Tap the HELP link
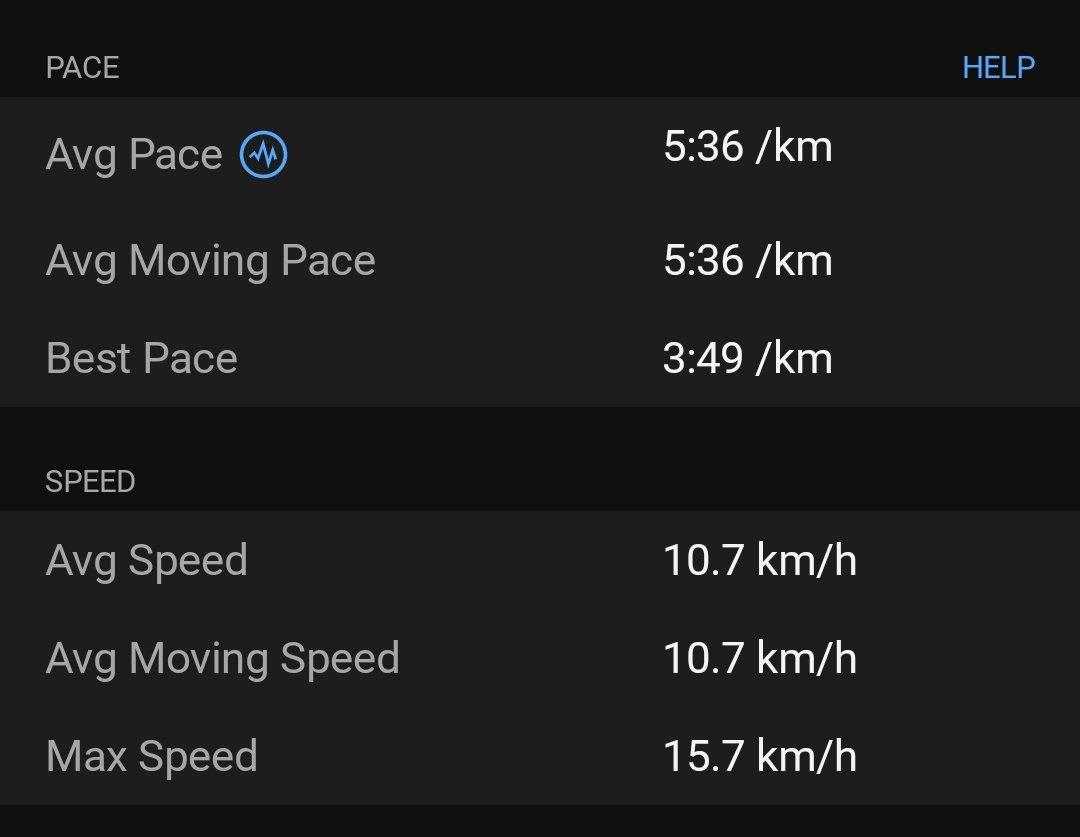 click(x=998, y=67)
